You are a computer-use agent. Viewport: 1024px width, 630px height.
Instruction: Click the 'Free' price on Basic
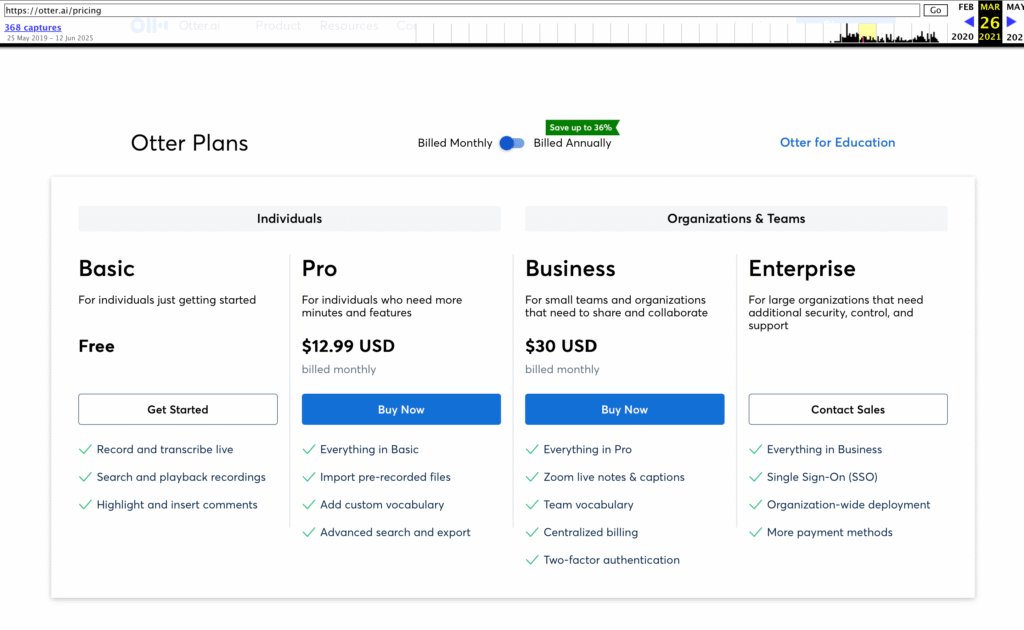coord(97,346)
